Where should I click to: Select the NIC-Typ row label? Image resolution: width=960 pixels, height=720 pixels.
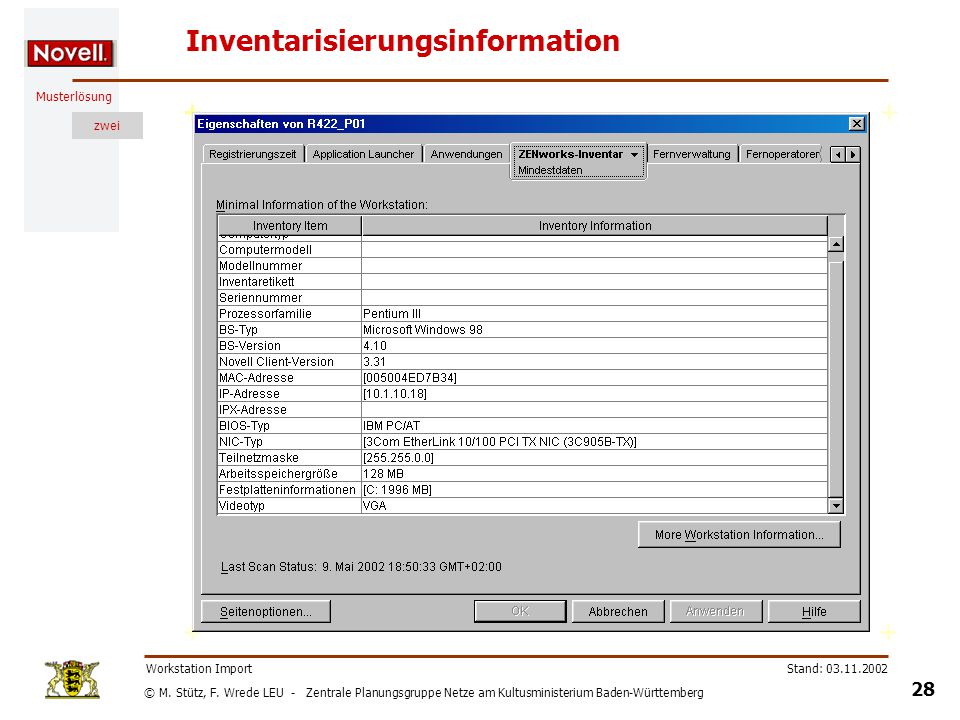(241, 441)
